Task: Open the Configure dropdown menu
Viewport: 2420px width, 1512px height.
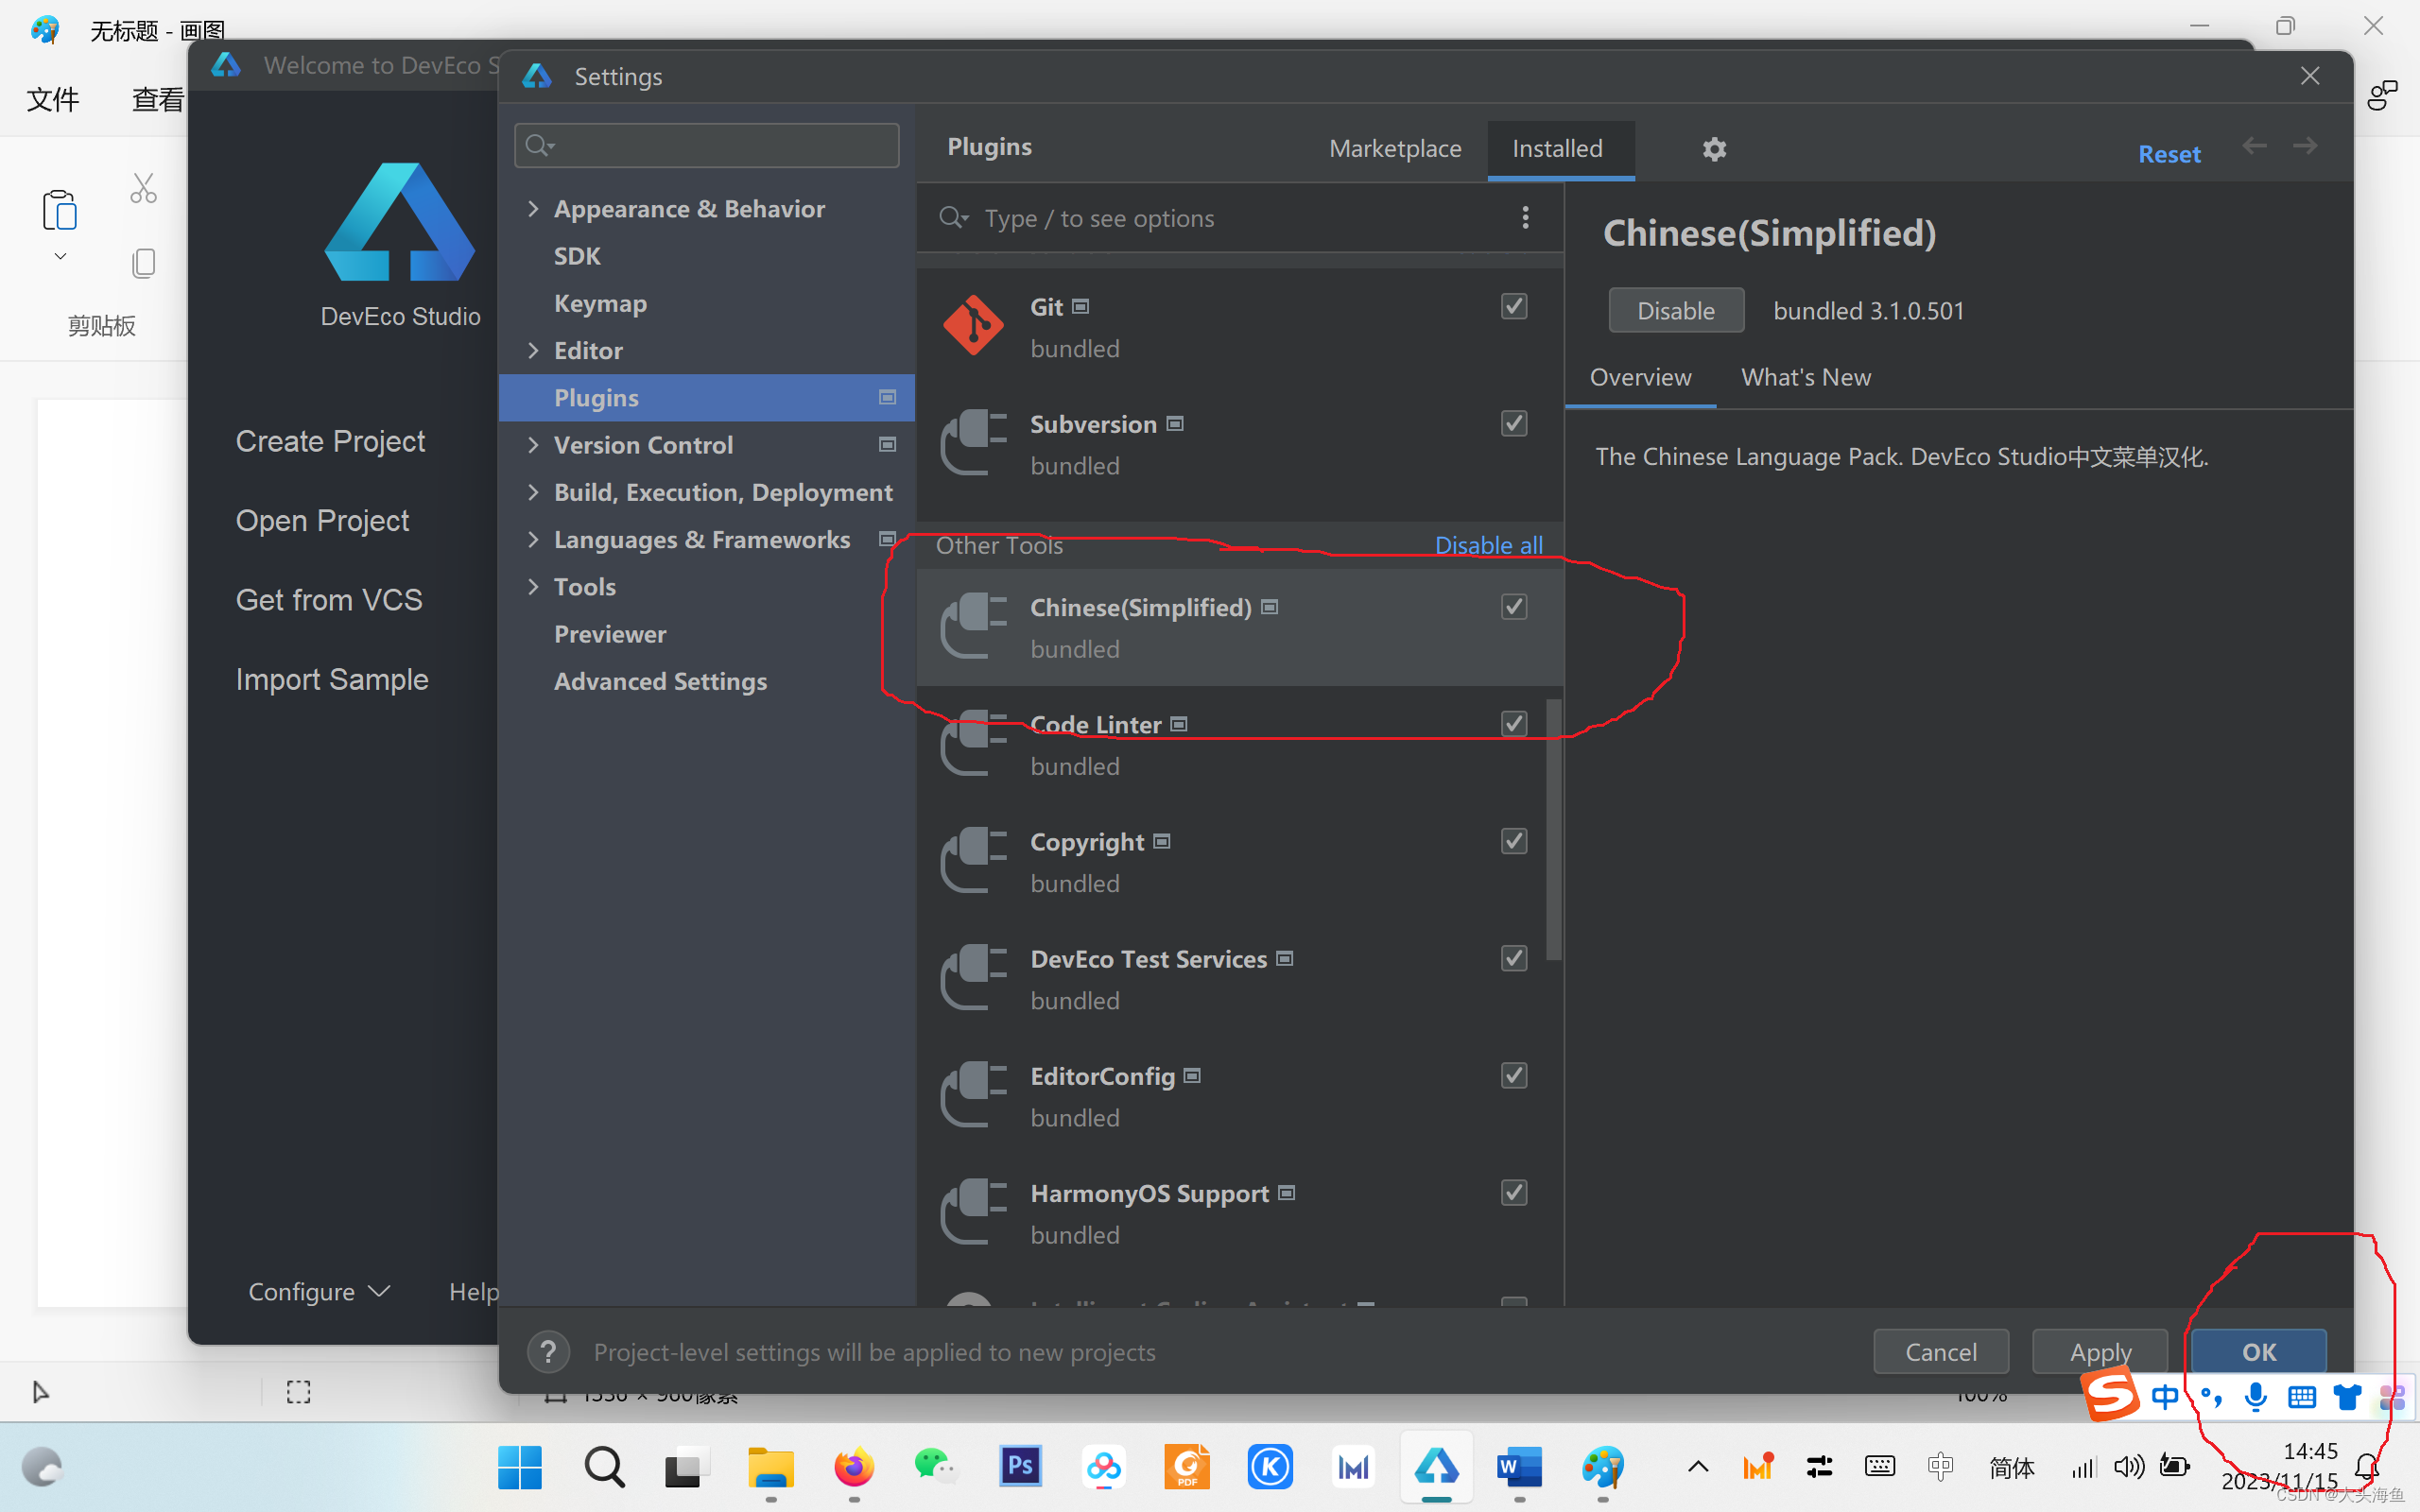Action: click(318, 1291)
